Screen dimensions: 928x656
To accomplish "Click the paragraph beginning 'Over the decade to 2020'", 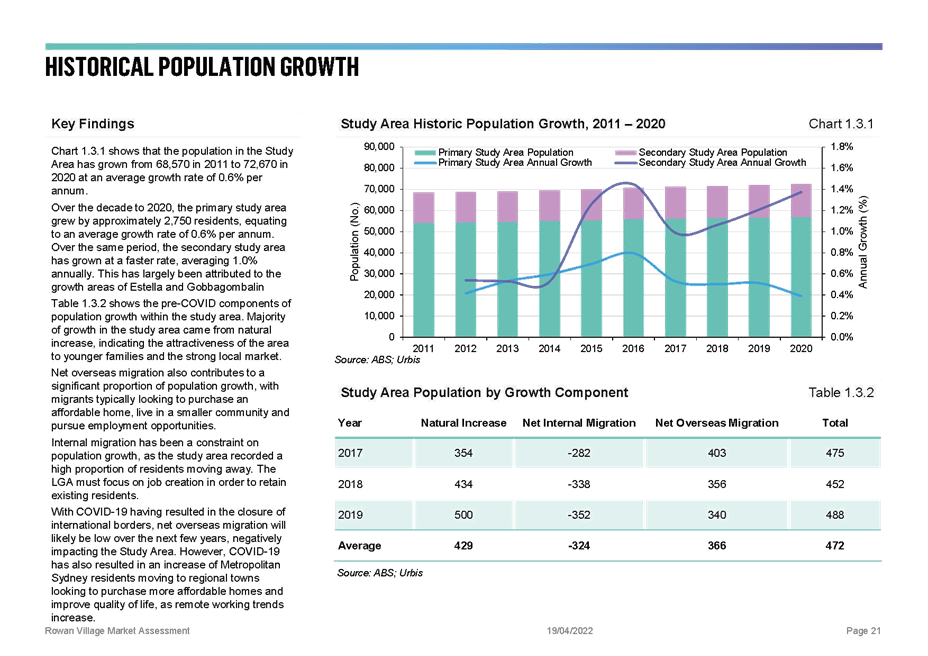I will click(169, 247).
